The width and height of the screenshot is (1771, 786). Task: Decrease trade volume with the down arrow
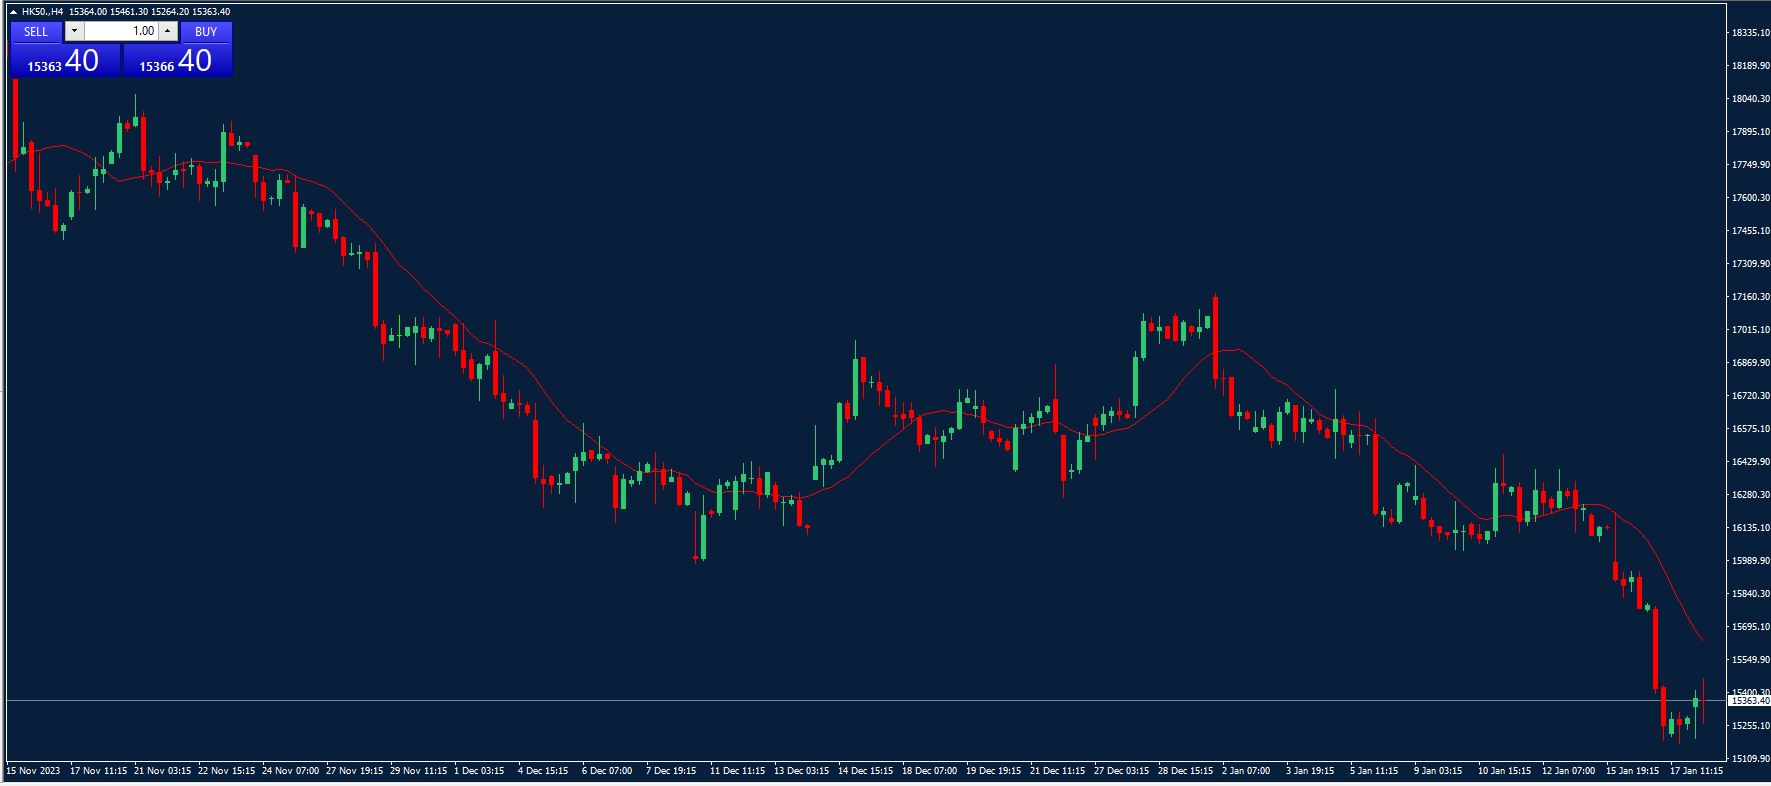pos(74,32)
